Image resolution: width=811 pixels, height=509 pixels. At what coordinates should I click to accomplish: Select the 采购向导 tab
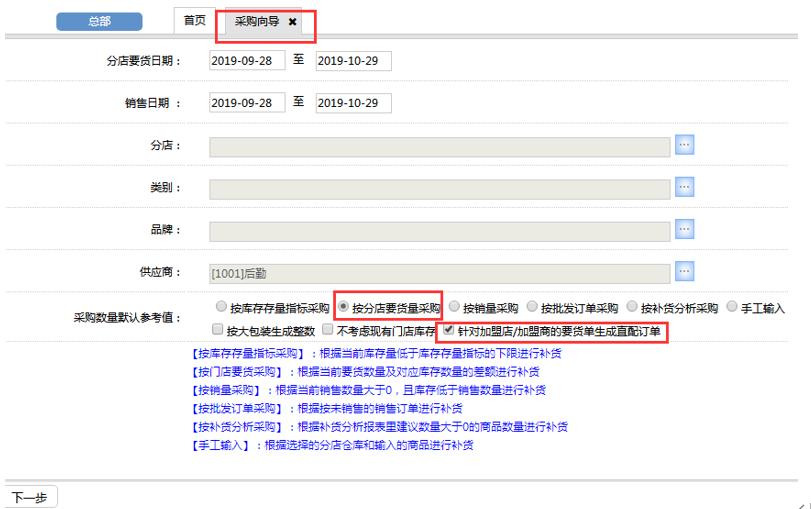[257, 22]
